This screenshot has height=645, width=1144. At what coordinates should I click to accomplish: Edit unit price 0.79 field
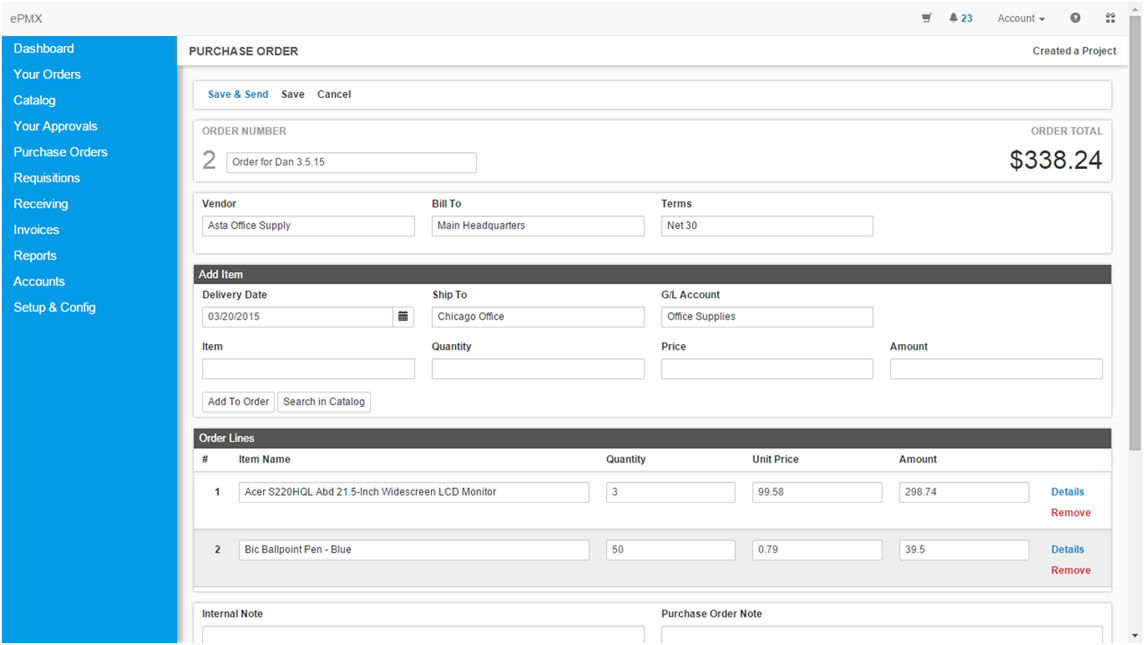pyautogui.click(x=817, y=550)
